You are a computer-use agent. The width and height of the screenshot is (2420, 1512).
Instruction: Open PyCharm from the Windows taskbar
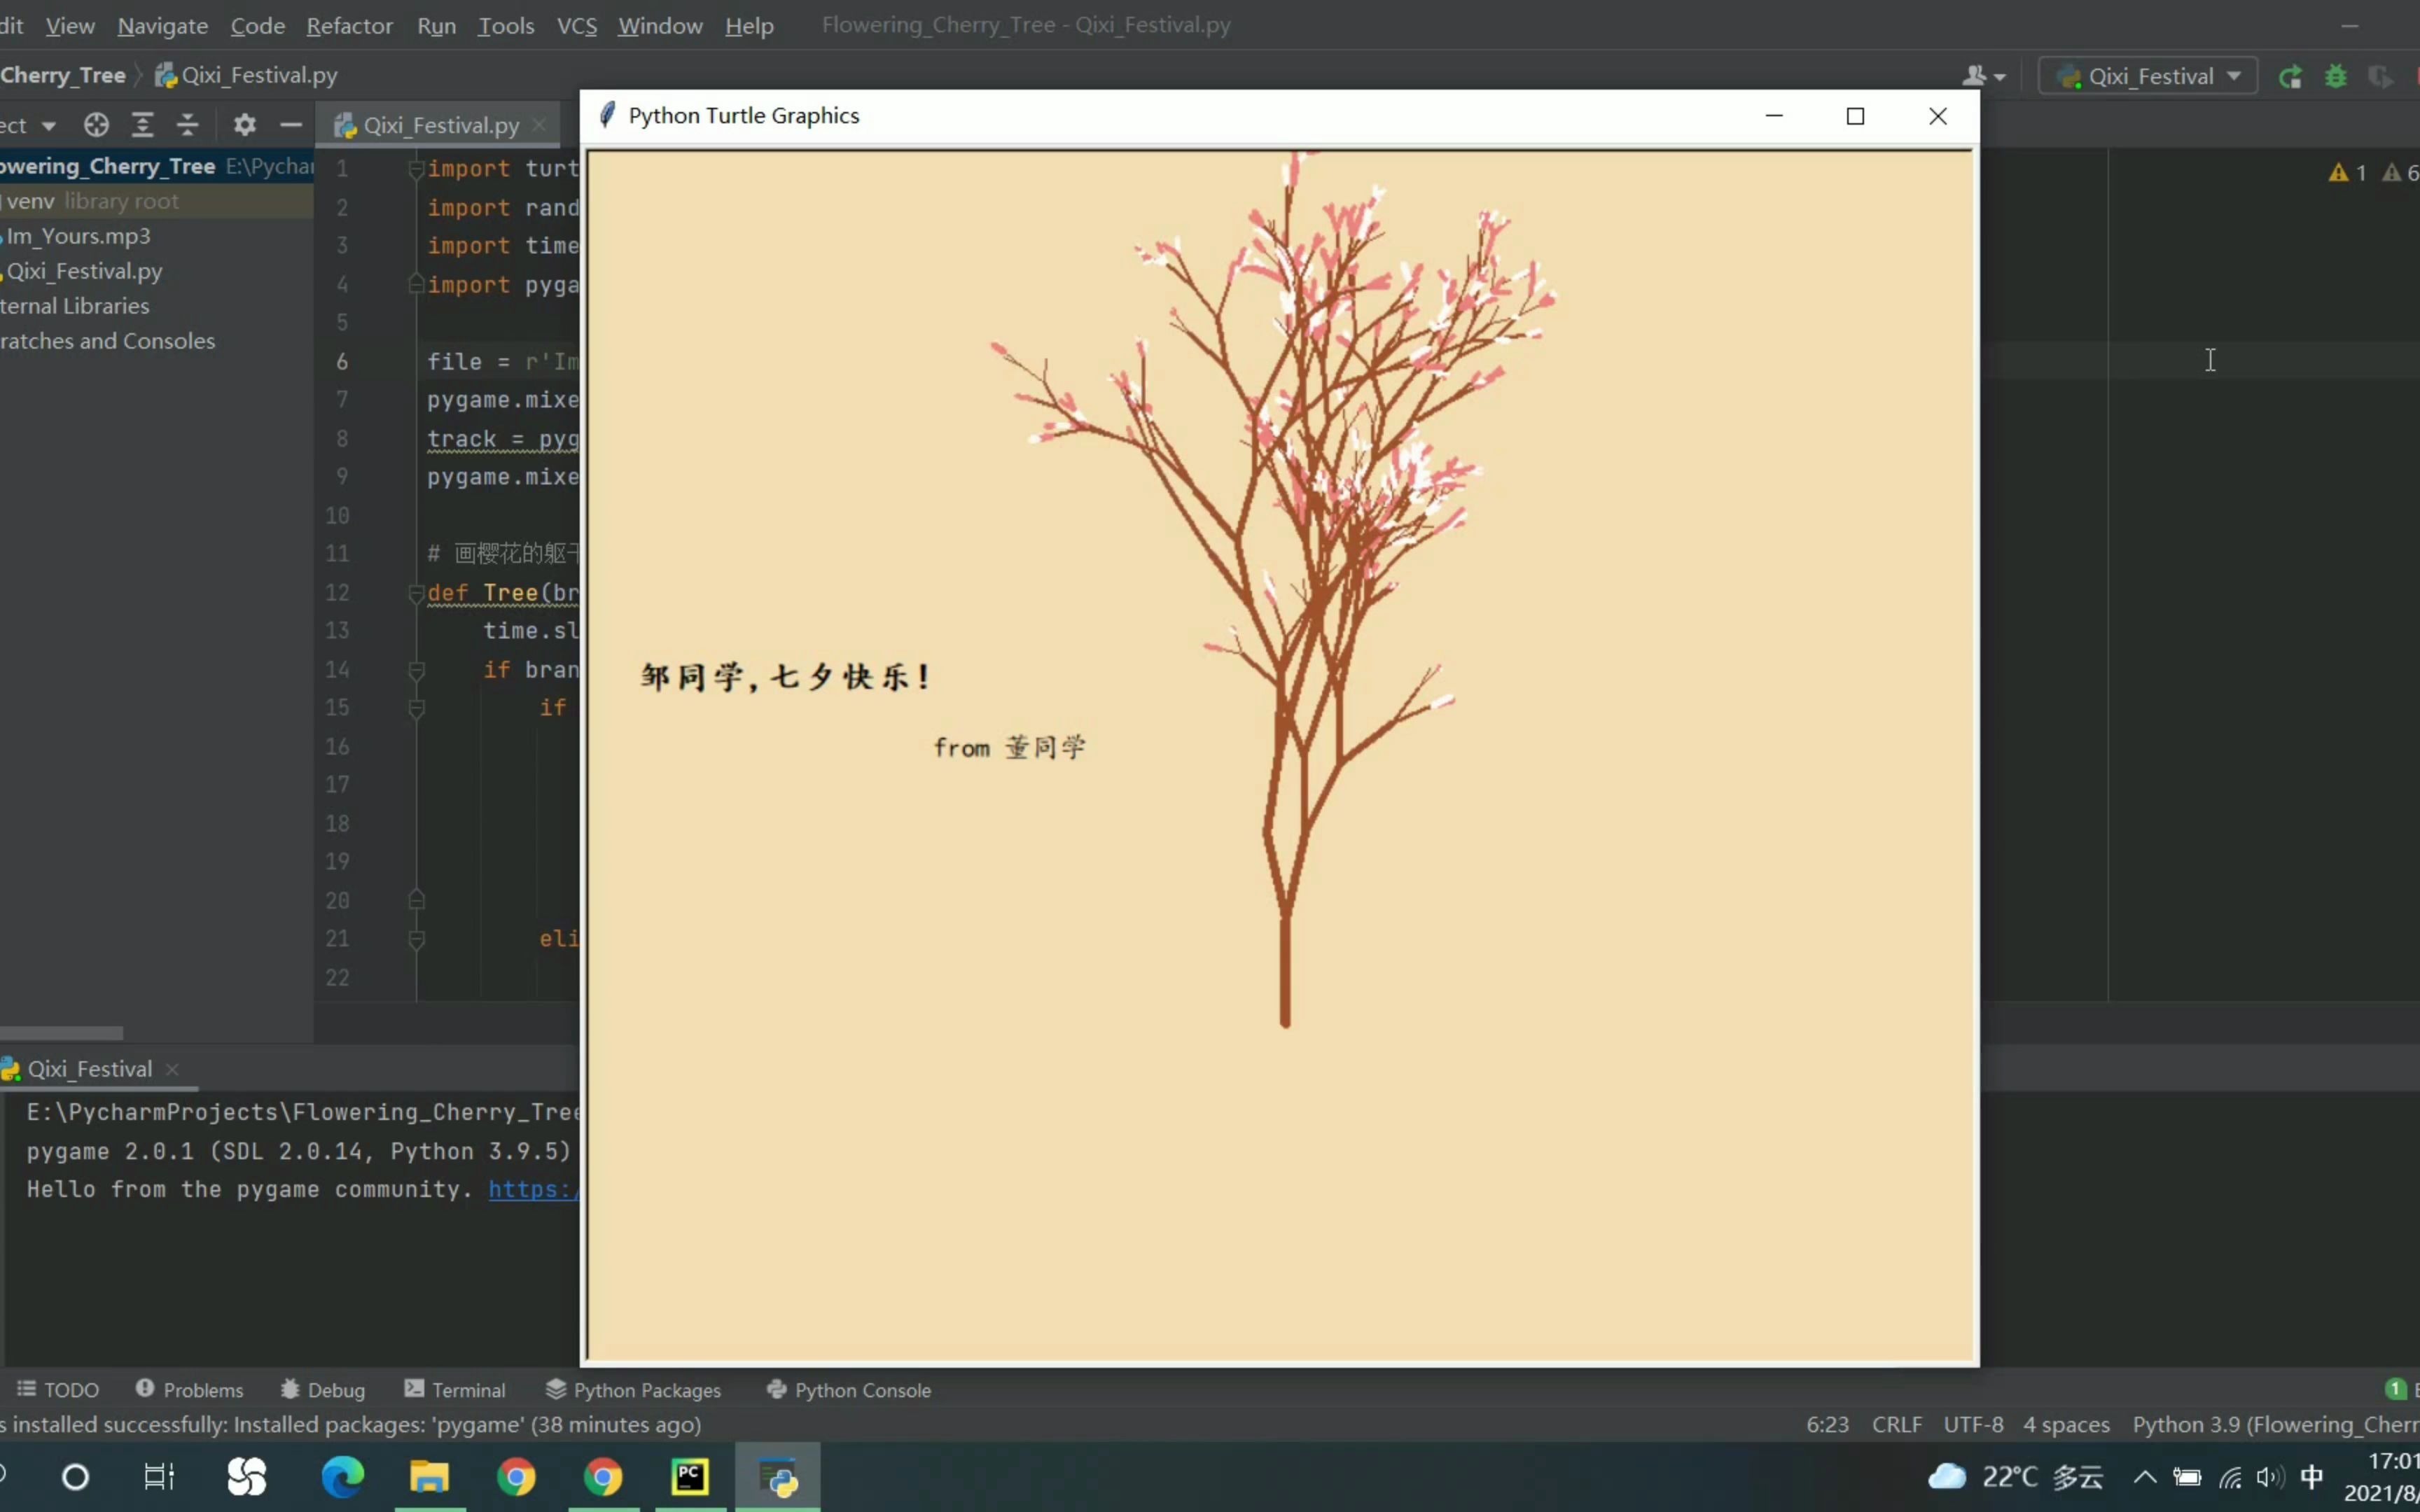pos(690,1476)
